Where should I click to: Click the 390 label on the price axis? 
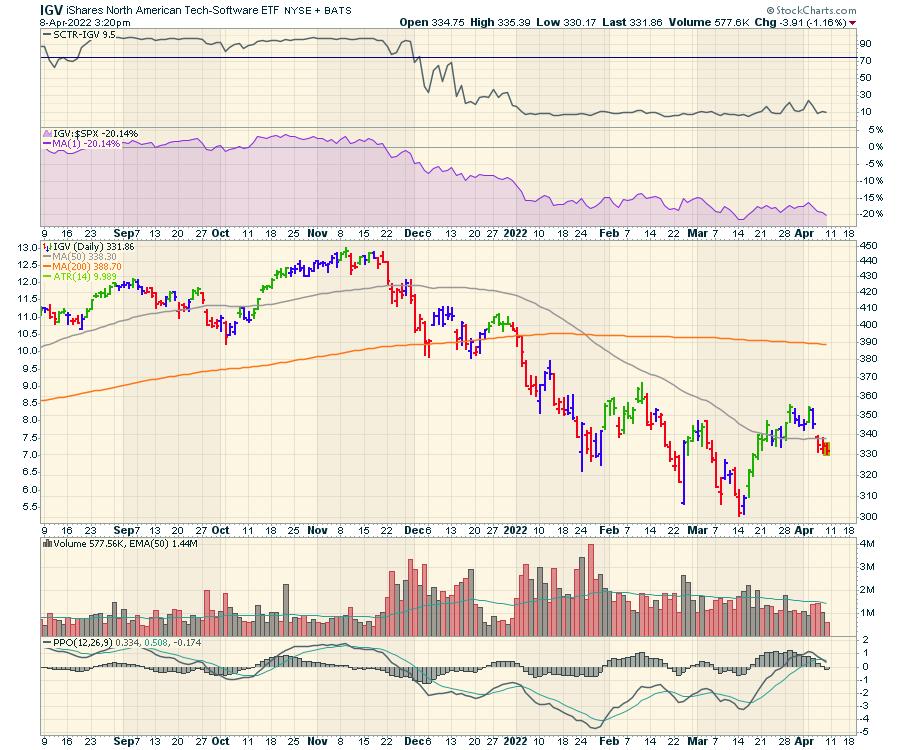(x=868, y=341)
